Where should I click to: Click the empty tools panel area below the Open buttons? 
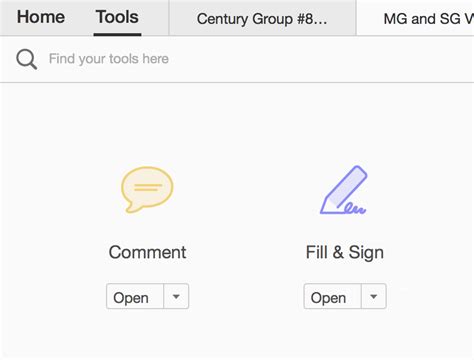246,335
